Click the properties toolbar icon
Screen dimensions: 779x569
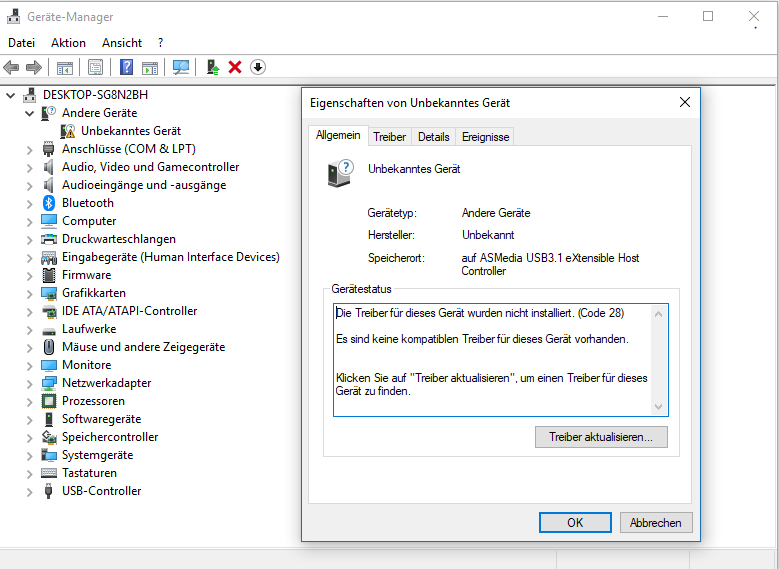click(95, 67)
